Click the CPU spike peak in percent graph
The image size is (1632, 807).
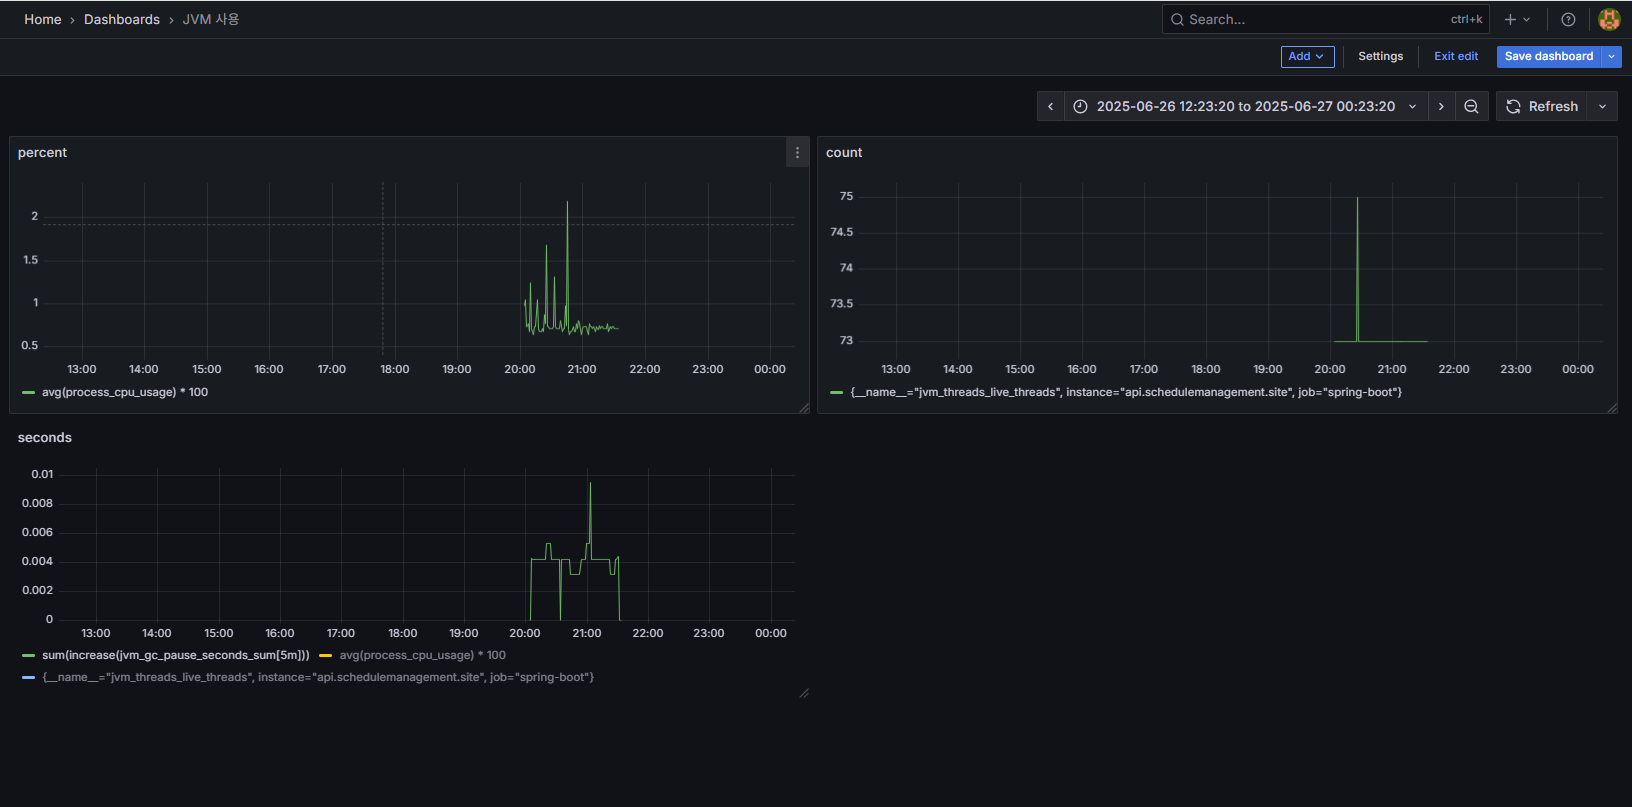tap(567, 203)
